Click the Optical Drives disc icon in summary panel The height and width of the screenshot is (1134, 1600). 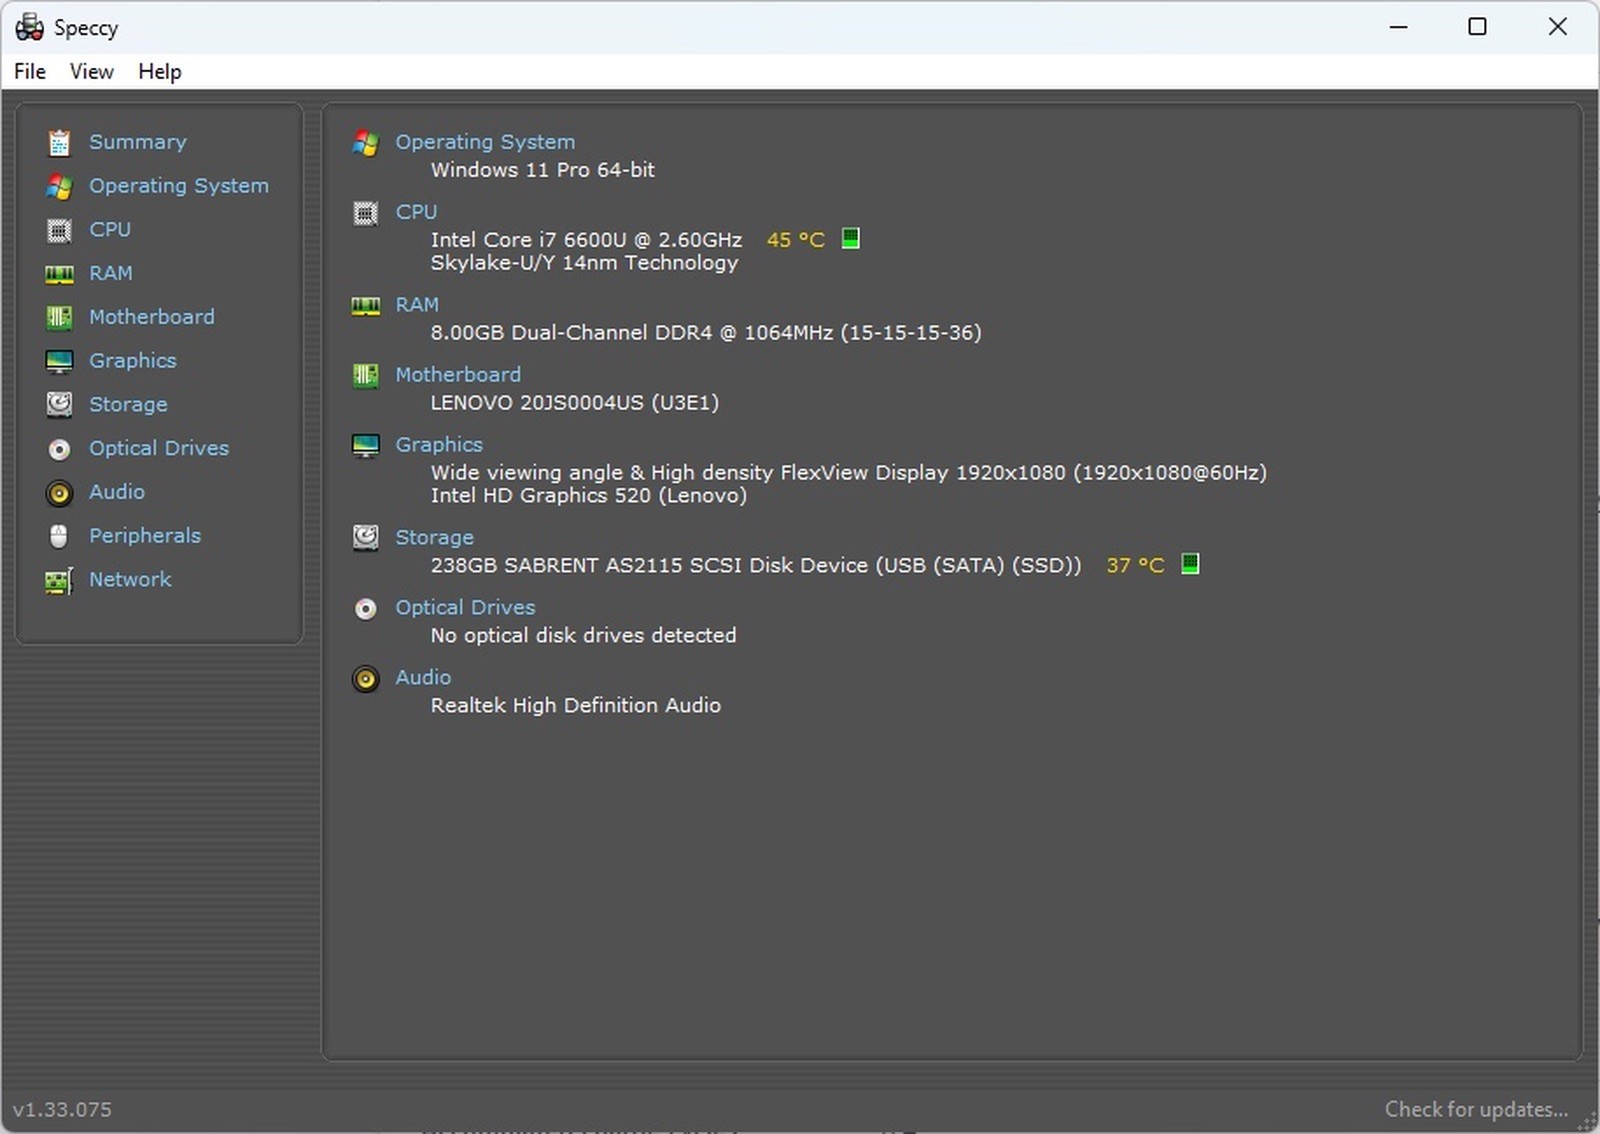pos(365,609)
